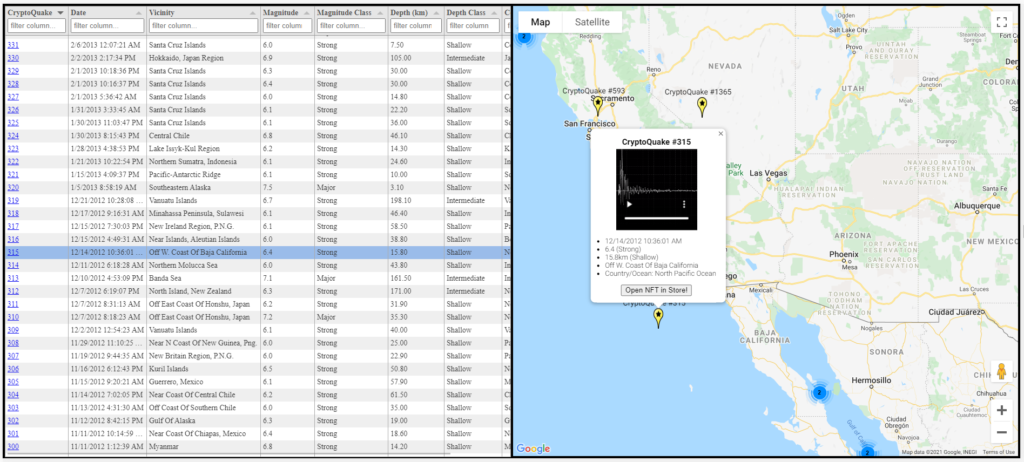Open CryptoQuake link 310
The width and height of the screenshot is (1024, 462).
pos(13,317)
